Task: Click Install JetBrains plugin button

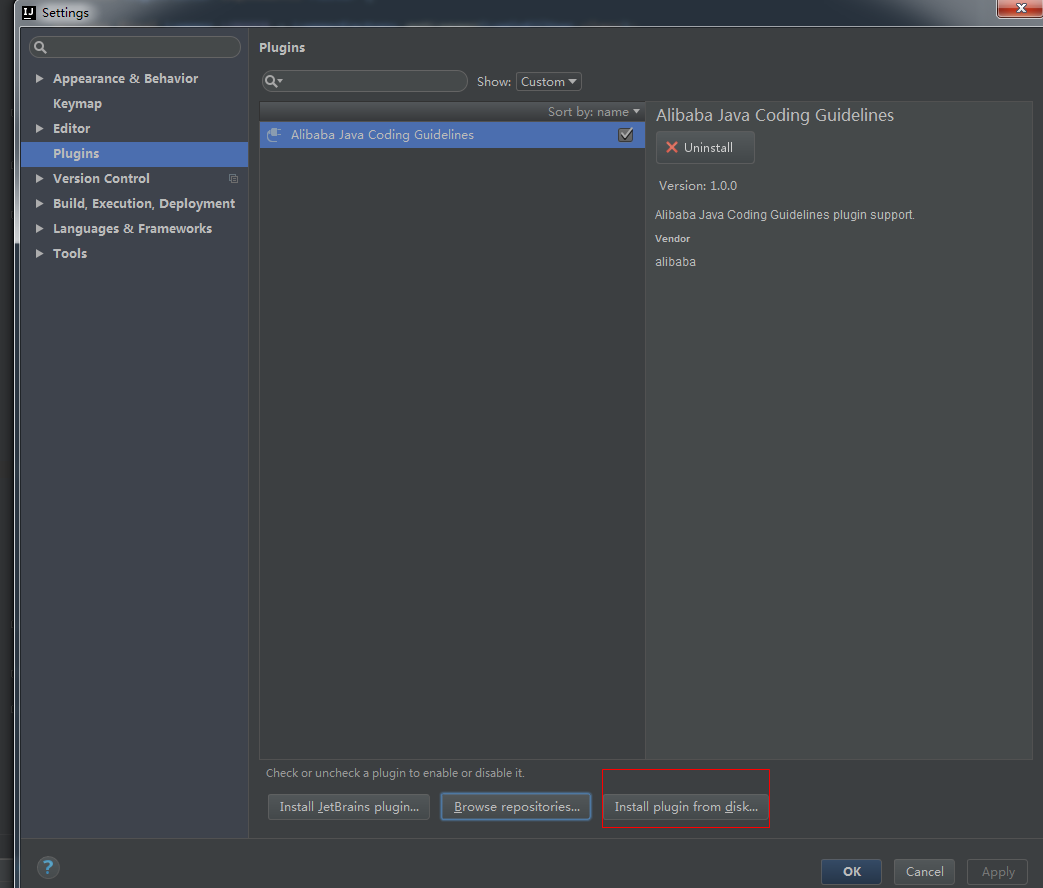Action: 349,807
